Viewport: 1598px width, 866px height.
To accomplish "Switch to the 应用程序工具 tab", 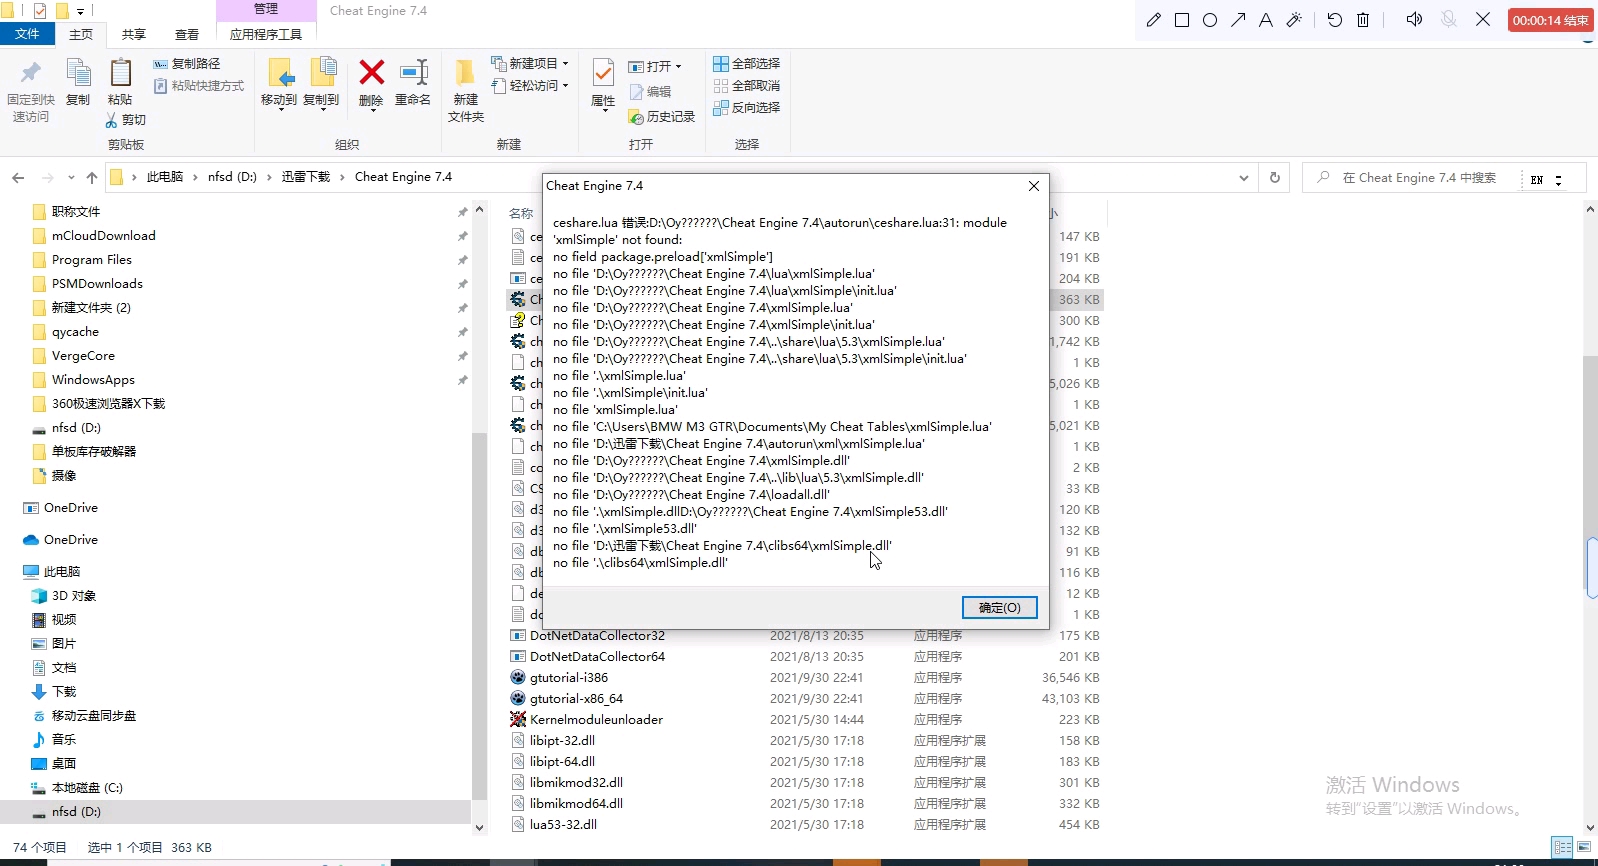I will click(x=266, y=34).
